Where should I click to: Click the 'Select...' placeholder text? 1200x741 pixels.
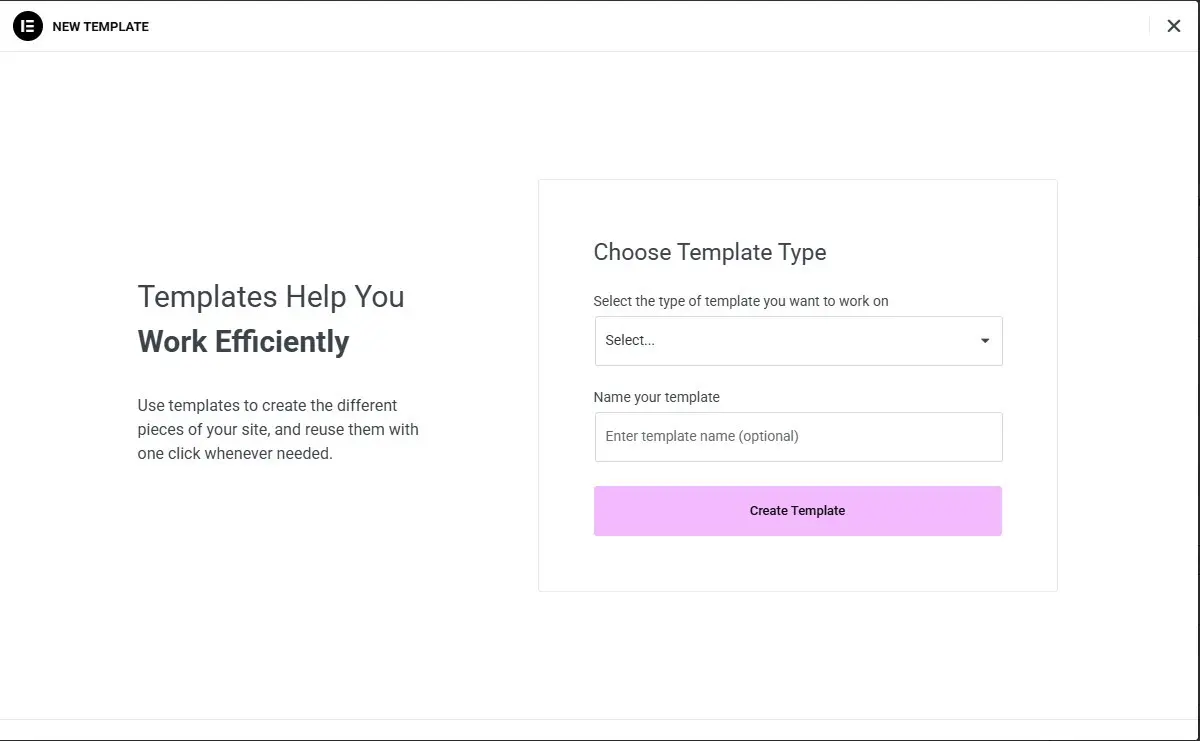coord(630,341)
